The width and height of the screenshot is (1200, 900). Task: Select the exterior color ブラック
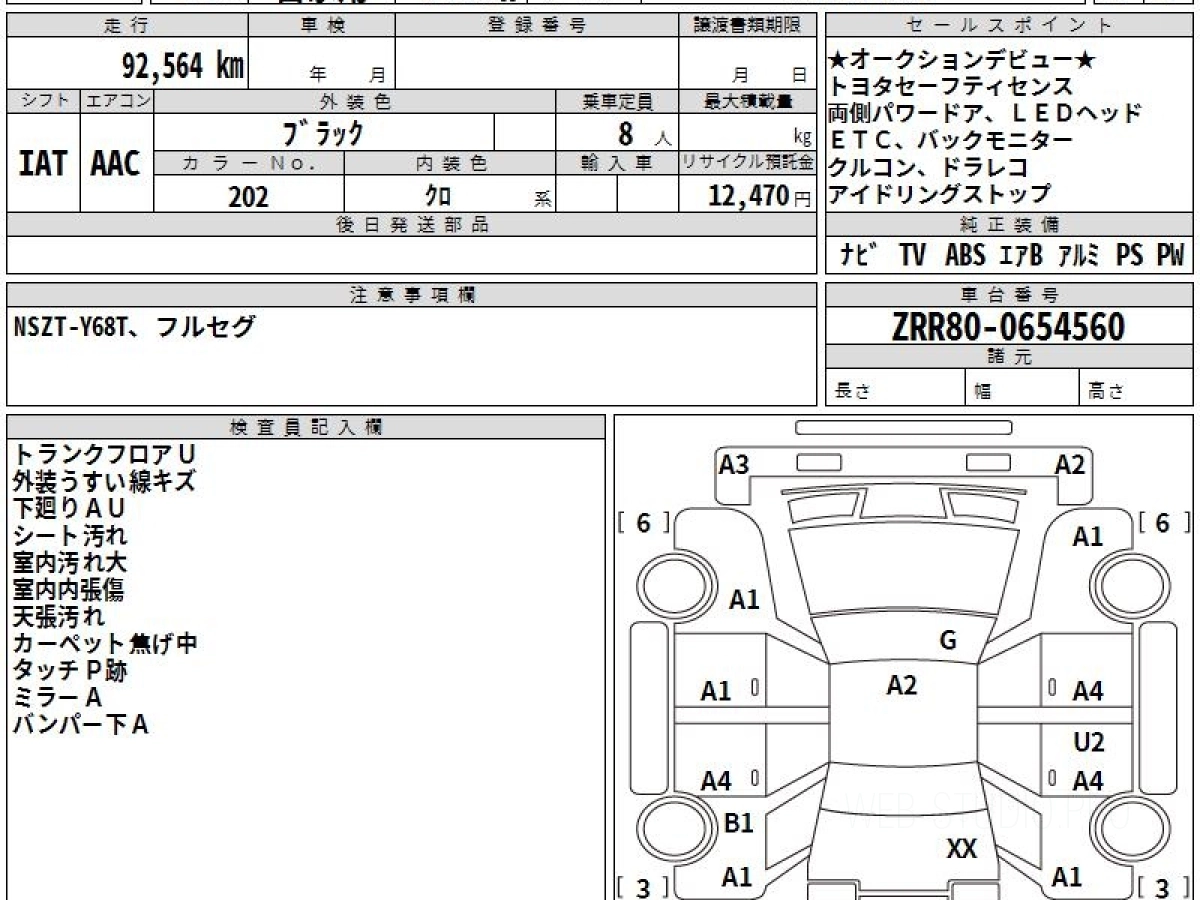[323, 132]
